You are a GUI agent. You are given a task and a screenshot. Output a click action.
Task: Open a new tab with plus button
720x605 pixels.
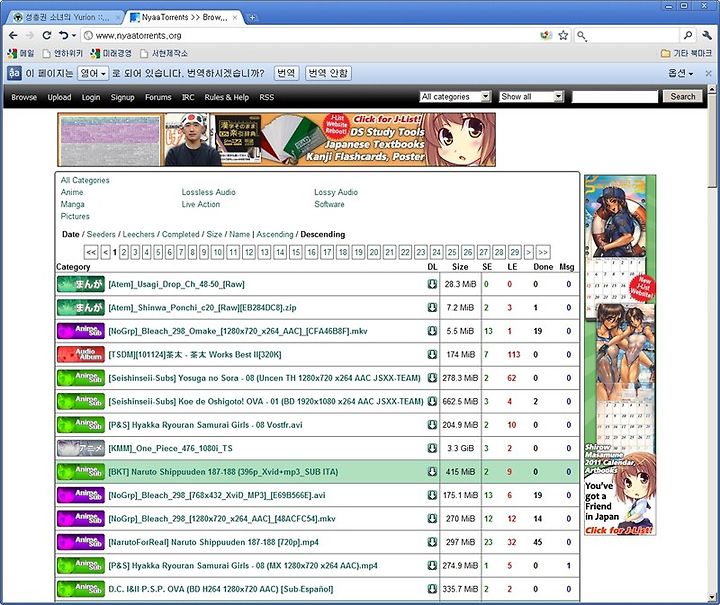coord(252,17)
